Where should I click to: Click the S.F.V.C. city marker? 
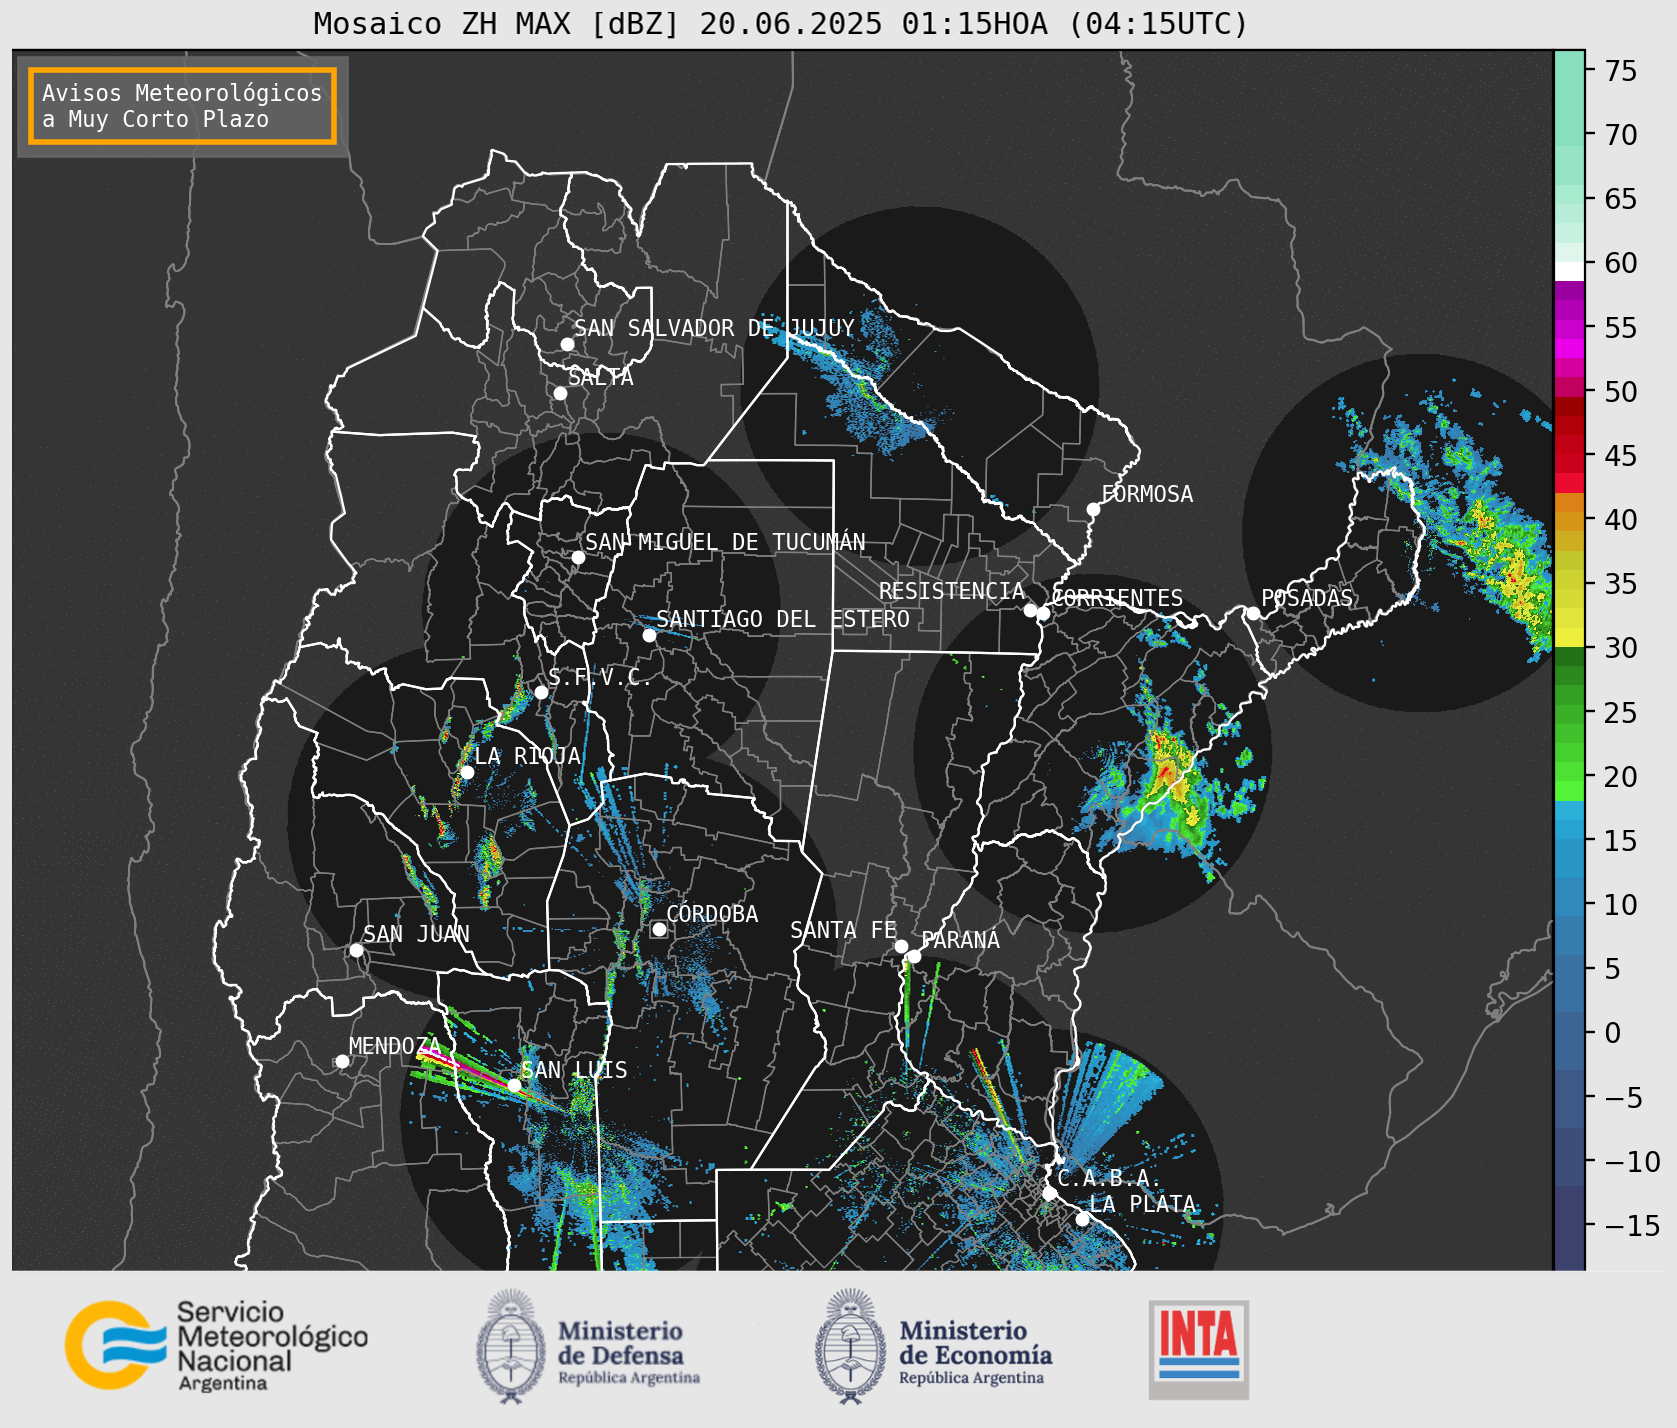coord(541,692)
